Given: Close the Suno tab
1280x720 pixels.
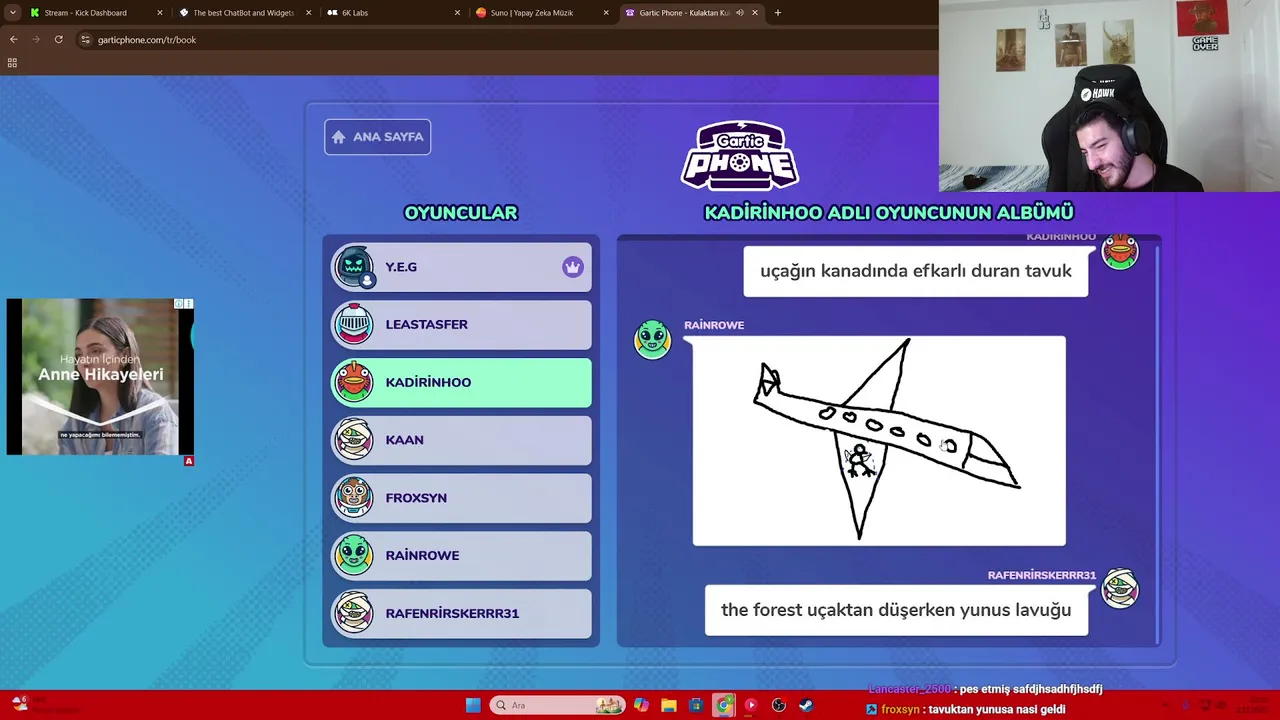Looking at the screenshot, I should [606, 13].
